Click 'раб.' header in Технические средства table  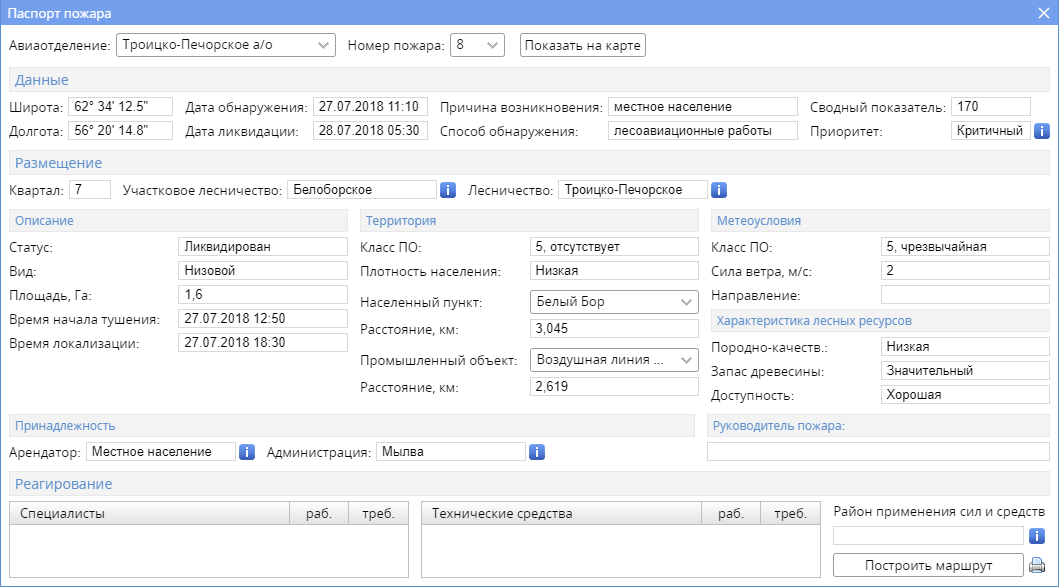tap(731, 513)
